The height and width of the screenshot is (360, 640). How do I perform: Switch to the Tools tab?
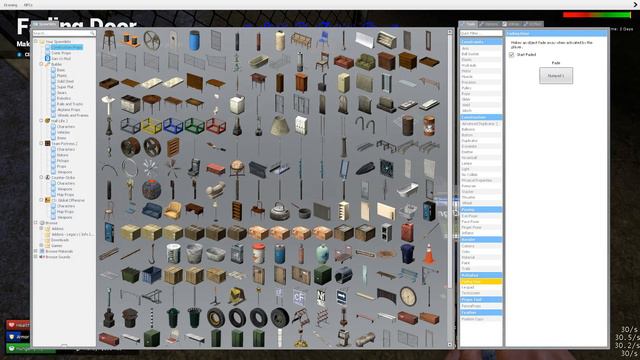[468, 24]
